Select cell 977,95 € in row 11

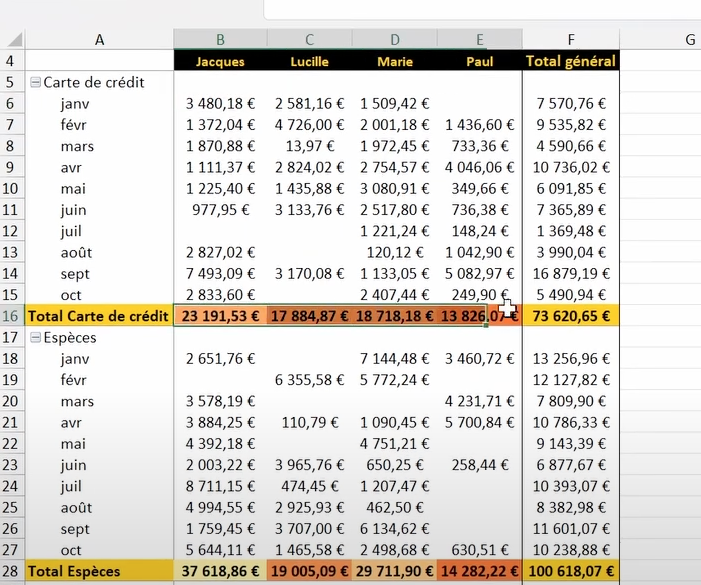[220, 210]
